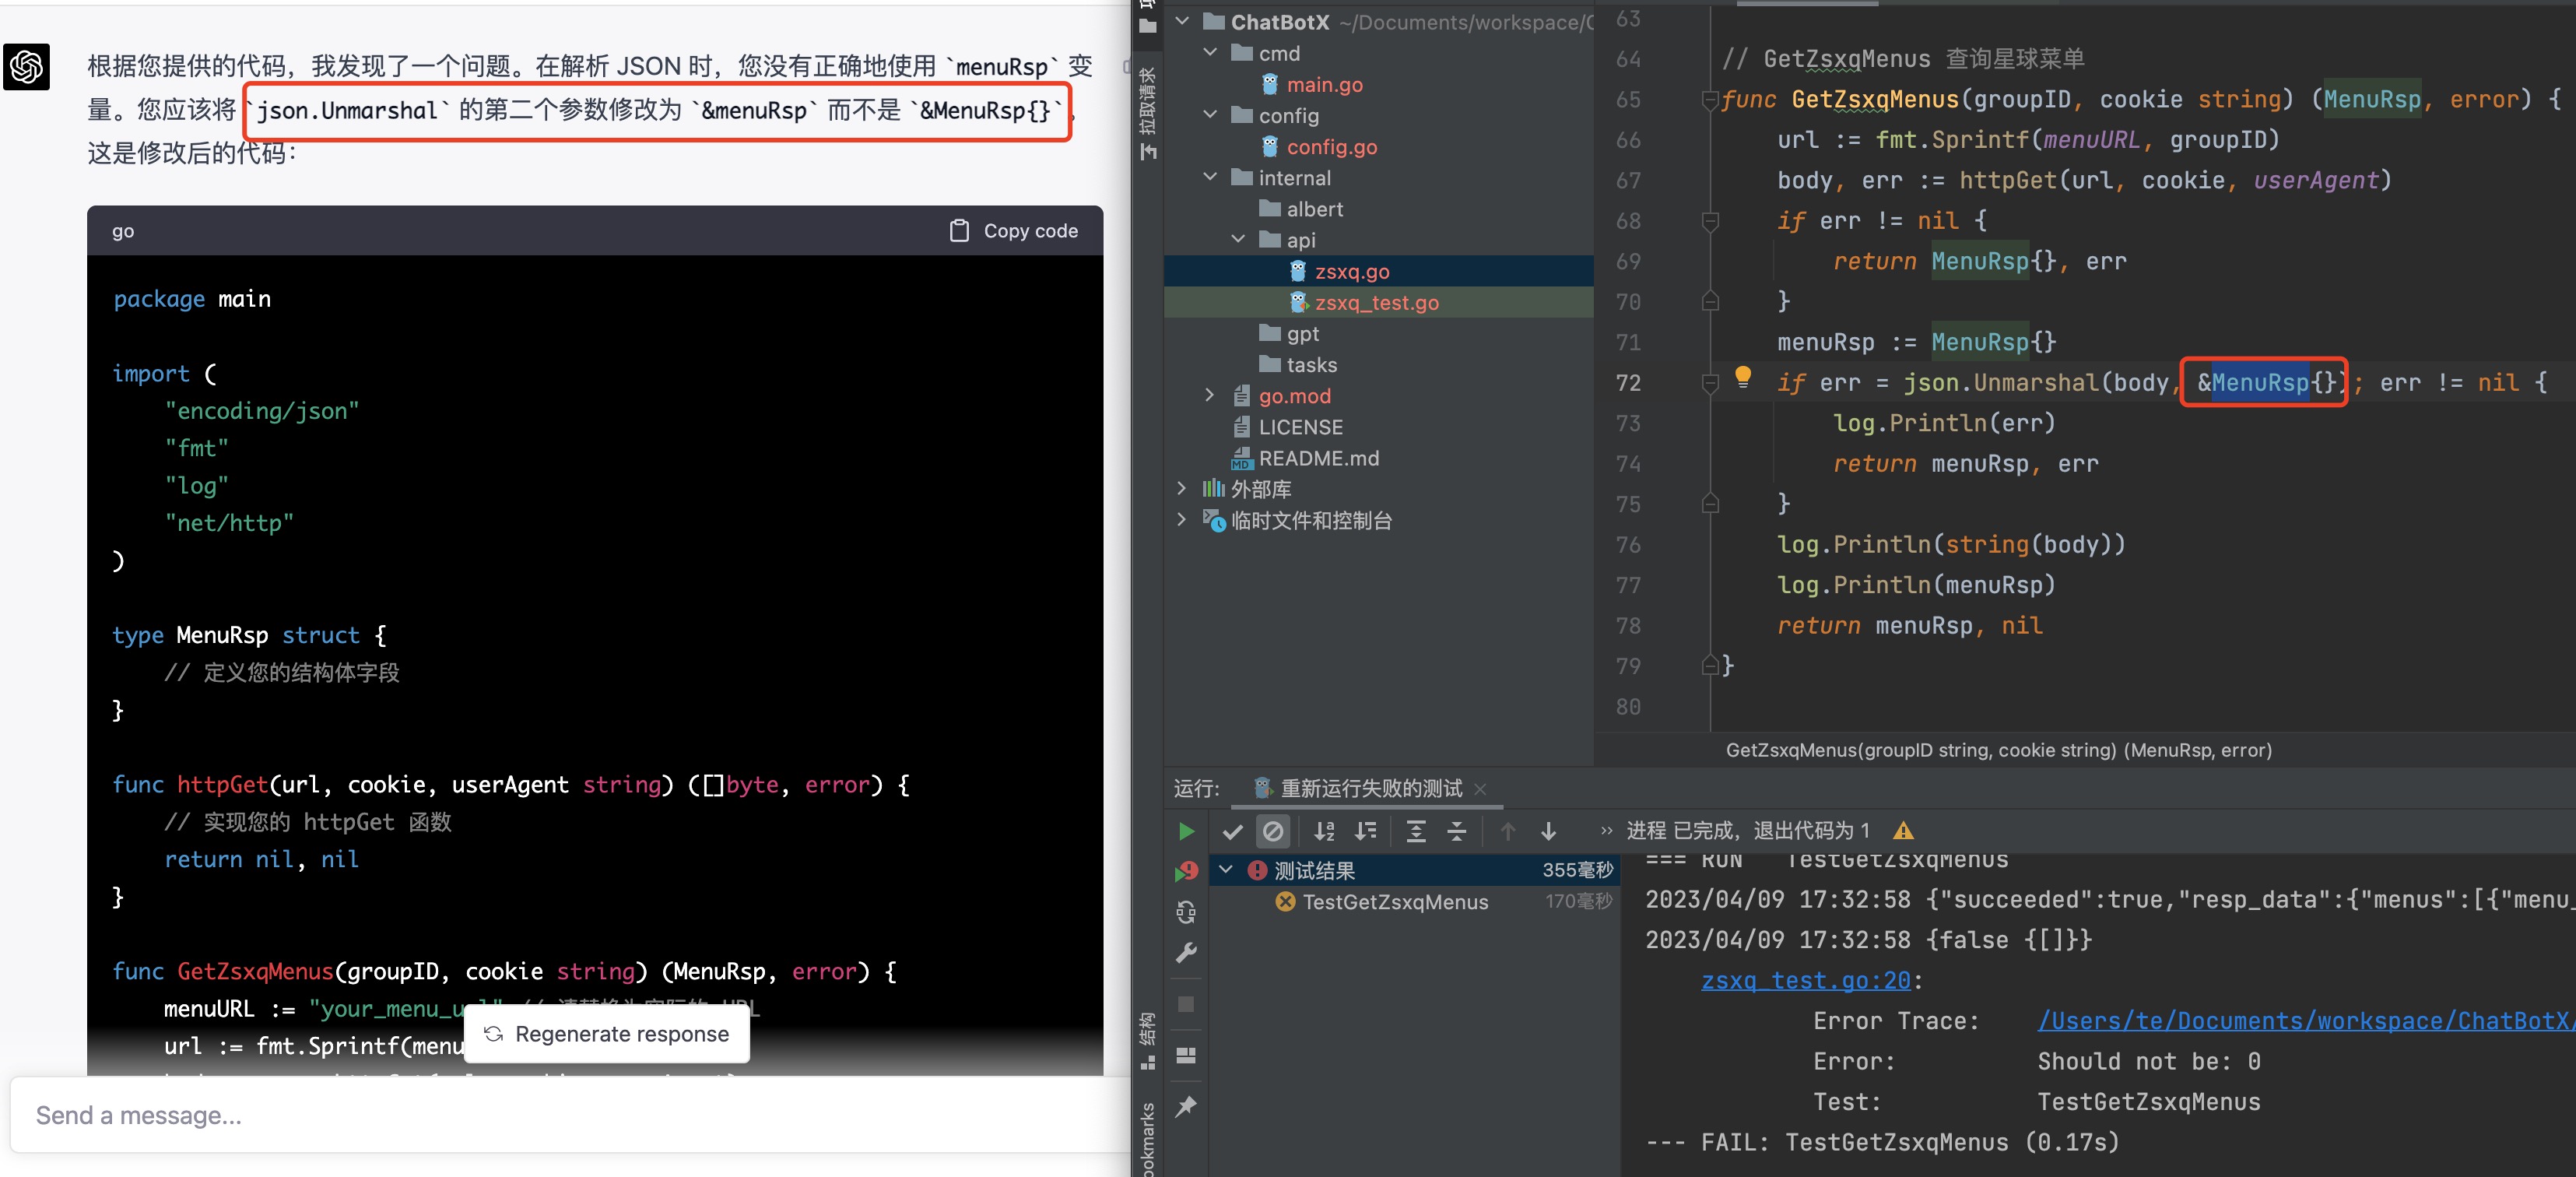2576x1177 pixels.
Task: Focus the Send a message input field
Action: click(x=570, y=1115)
